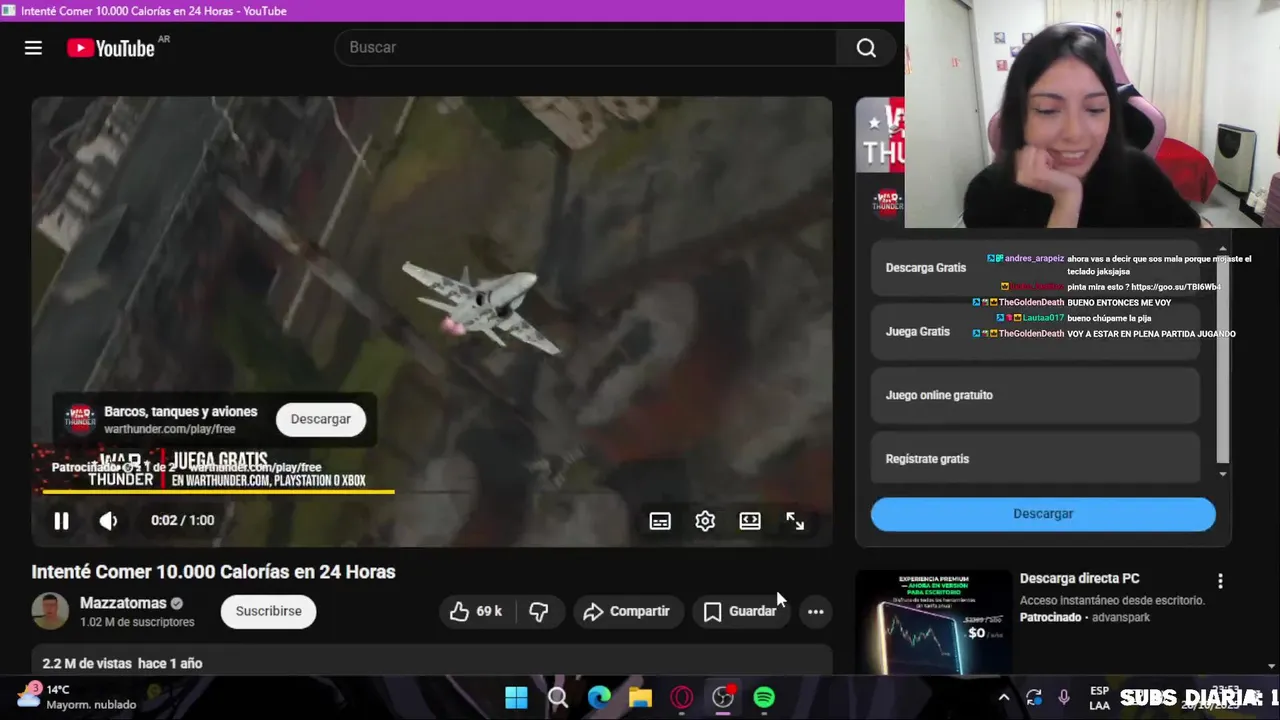1280x720 pixels.
Task: Open Windows taskbar search
Action: click(x=558, y=697)
